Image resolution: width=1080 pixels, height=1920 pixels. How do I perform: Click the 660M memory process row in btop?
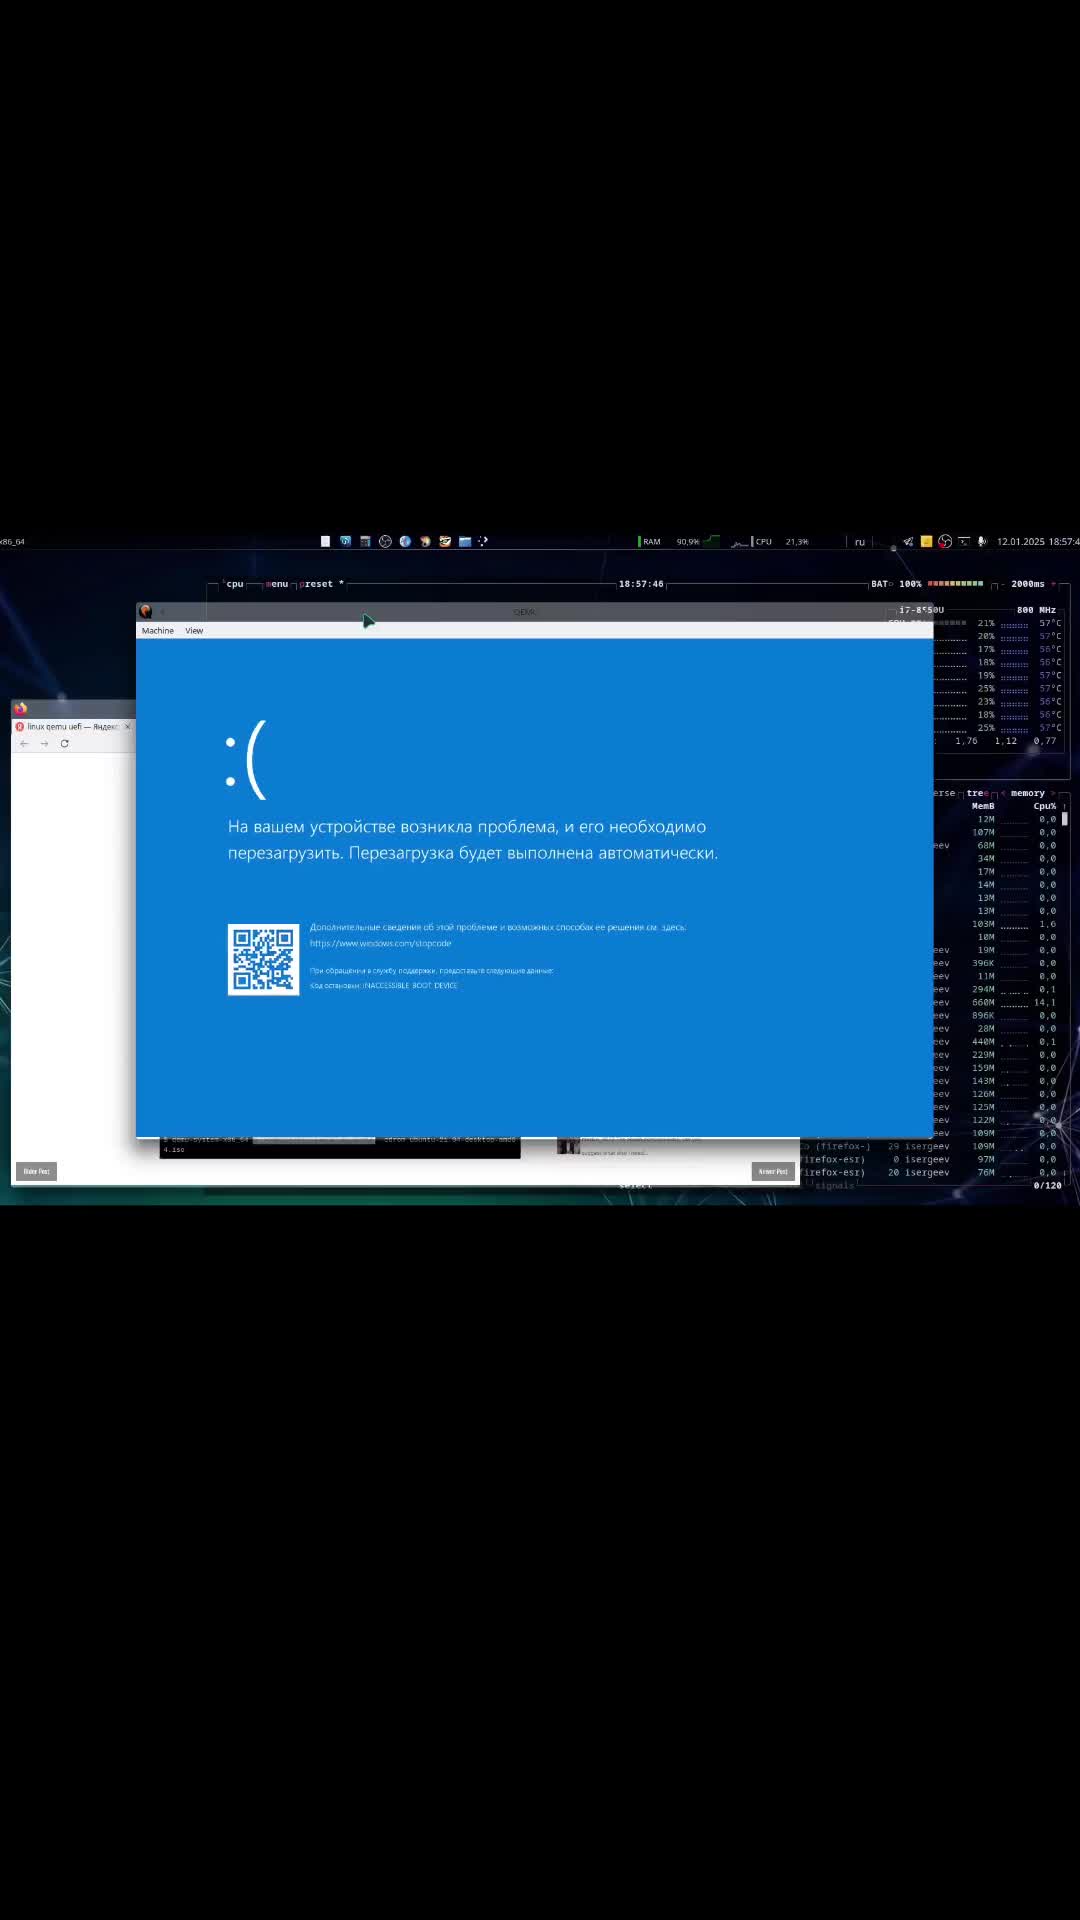click(996, 1002)
